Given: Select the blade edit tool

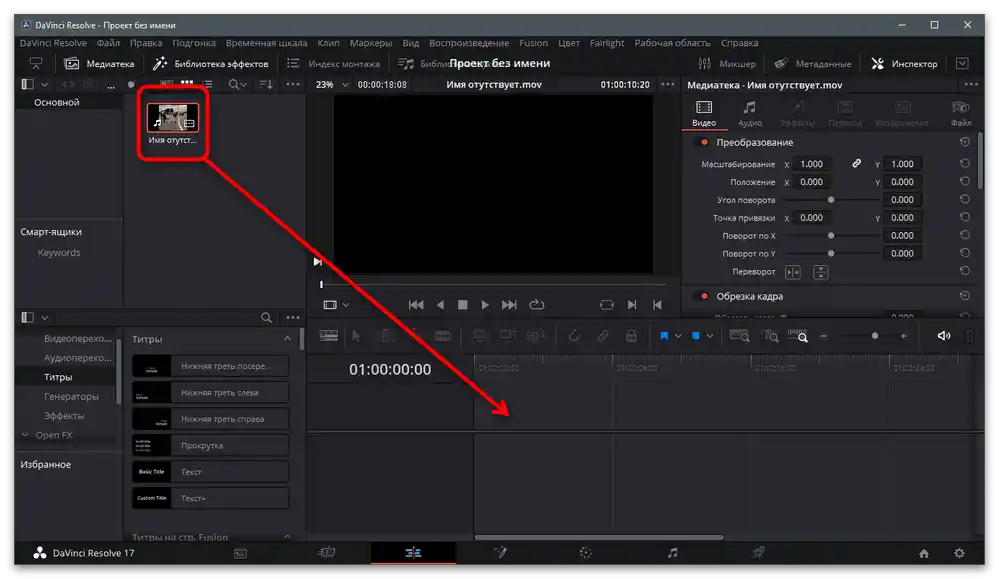Looking at the screenshot, I should (443, 336).
